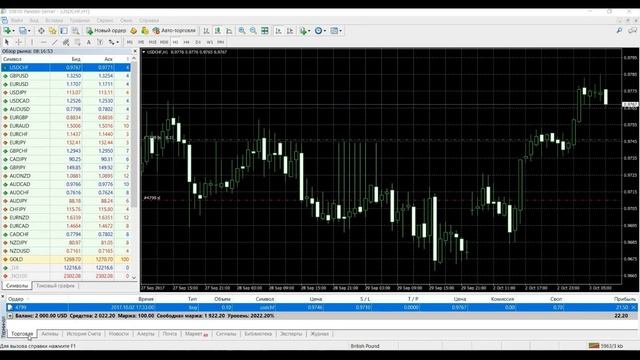Expand the profiles dropdown arrow
This screenshot has height=360, width=640.
(29, 31)
